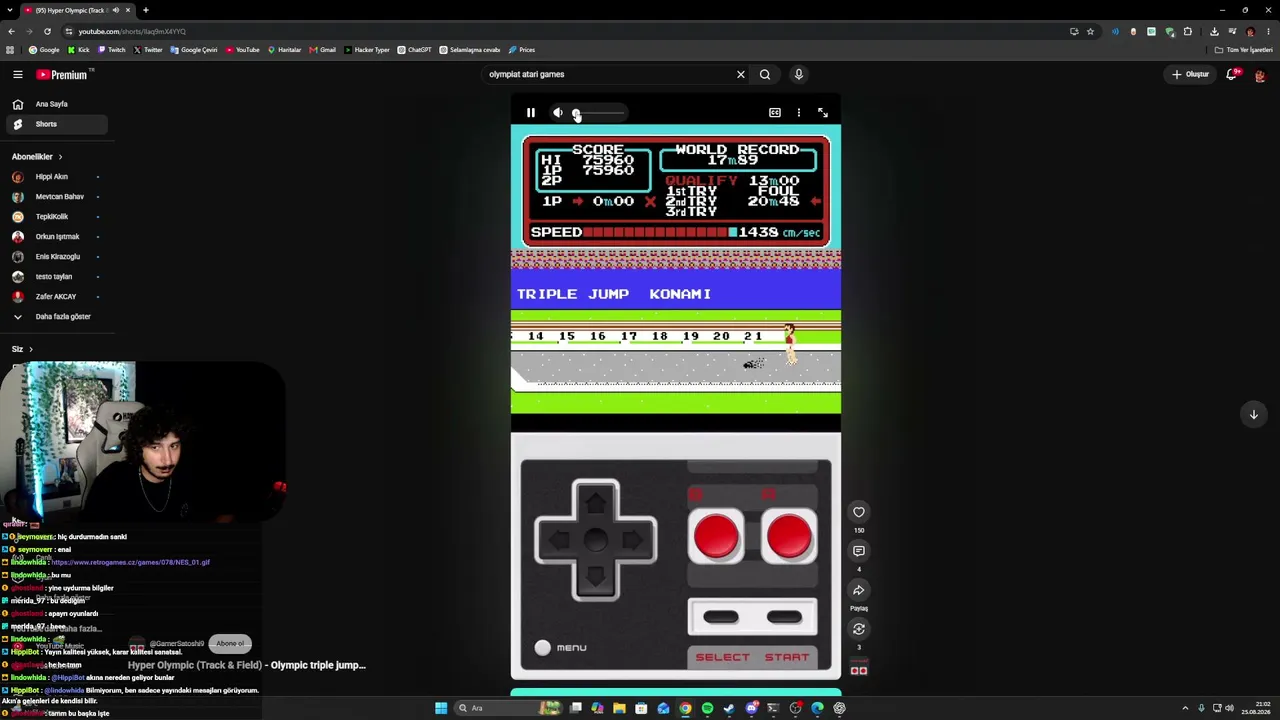Share the Shorts video
The width and height of the screenshot is (1280, 720).
(x=859, y=590)
